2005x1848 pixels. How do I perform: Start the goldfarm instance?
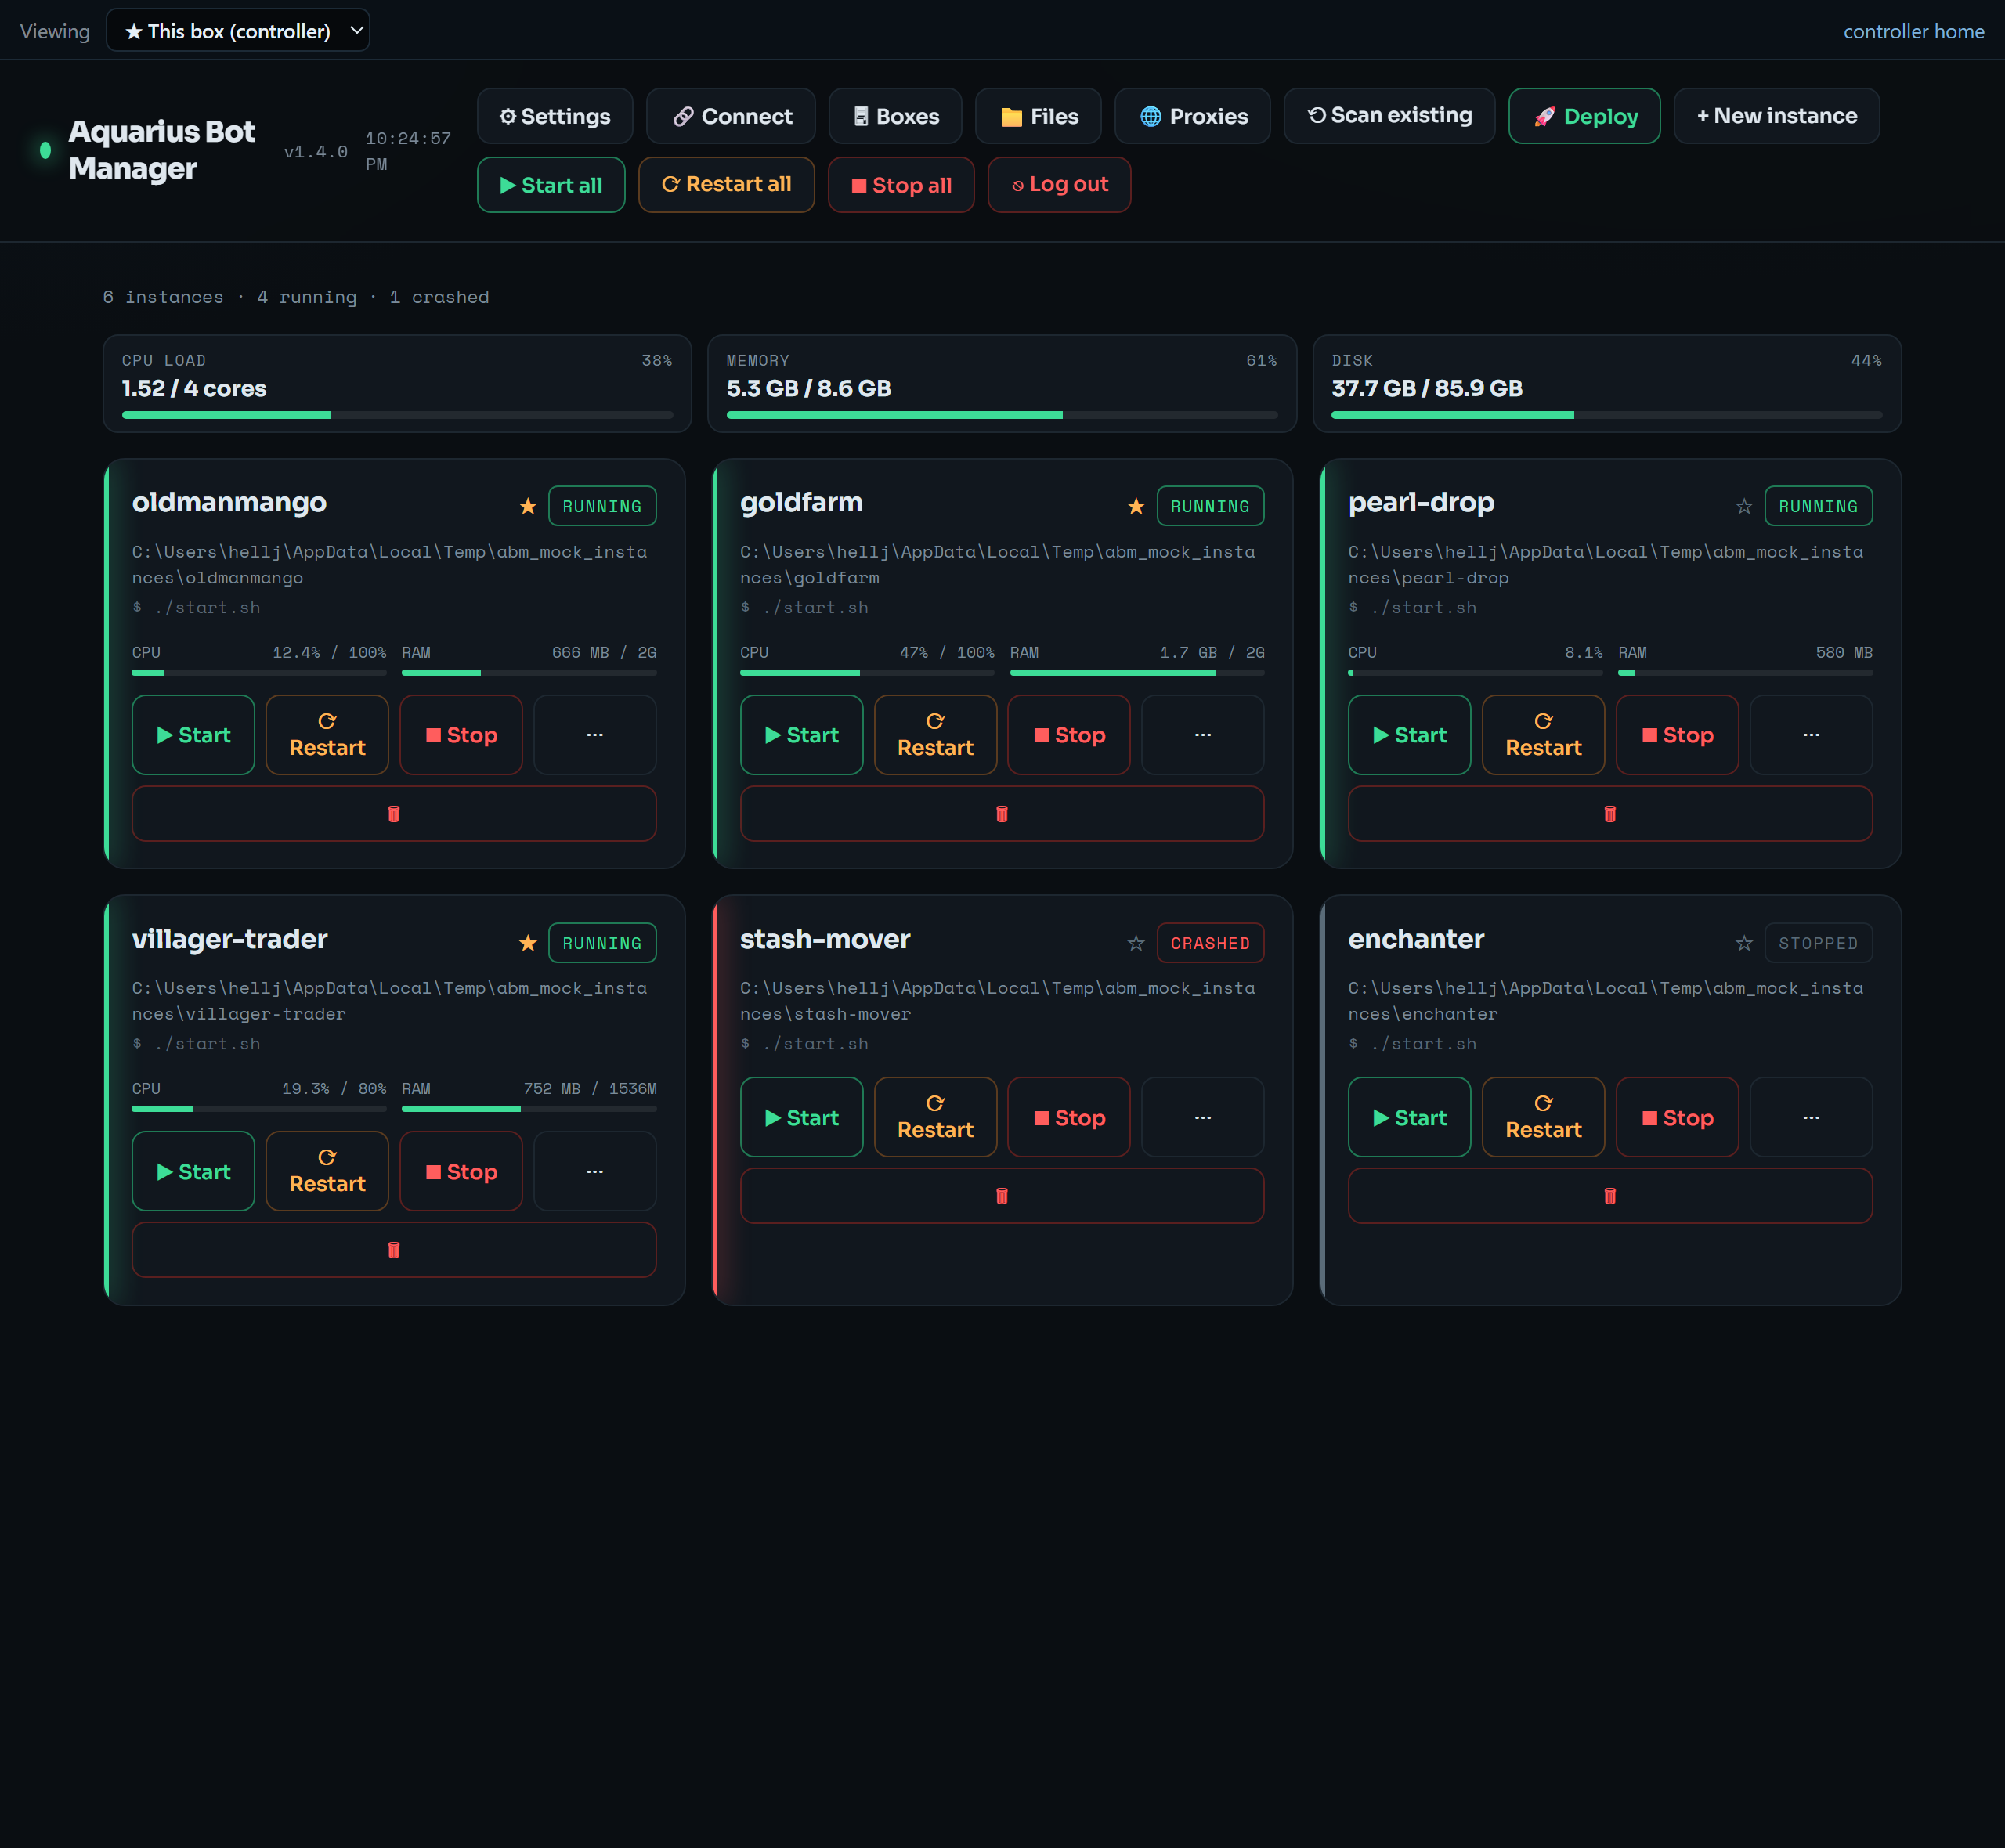[x=801, y=735]
